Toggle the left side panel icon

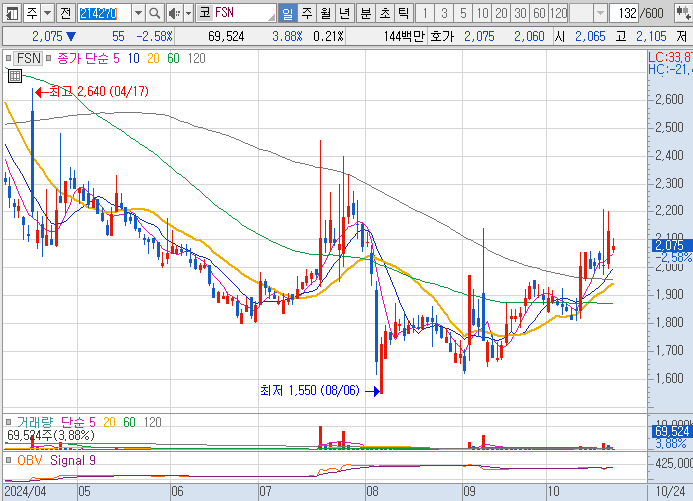pyautogui.click(x=12, y=13)
